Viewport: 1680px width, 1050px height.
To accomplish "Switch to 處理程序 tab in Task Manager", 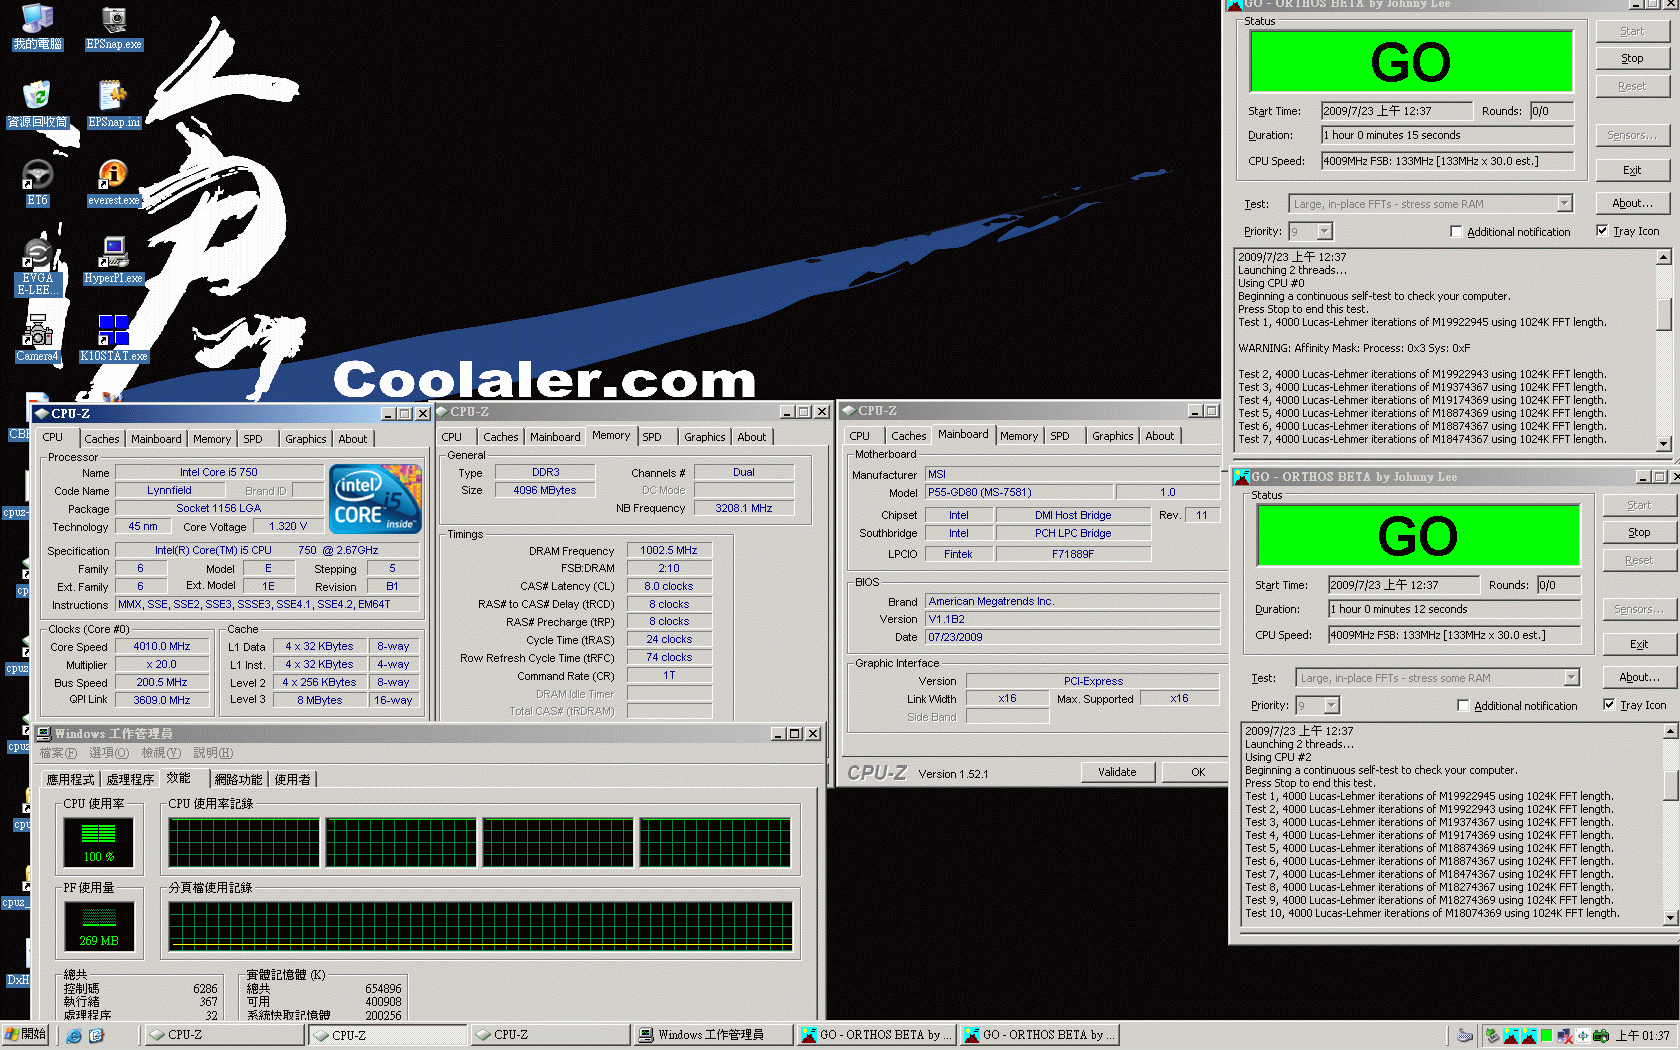I will click(130, 780).
